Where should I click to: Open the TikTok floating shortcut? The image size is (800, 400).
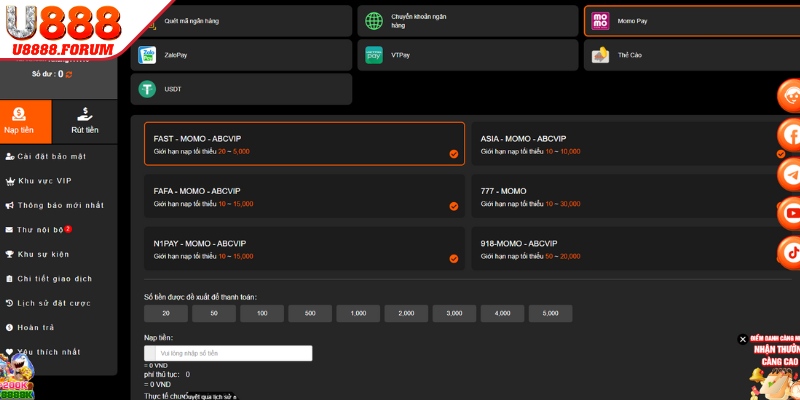point(790,253)
